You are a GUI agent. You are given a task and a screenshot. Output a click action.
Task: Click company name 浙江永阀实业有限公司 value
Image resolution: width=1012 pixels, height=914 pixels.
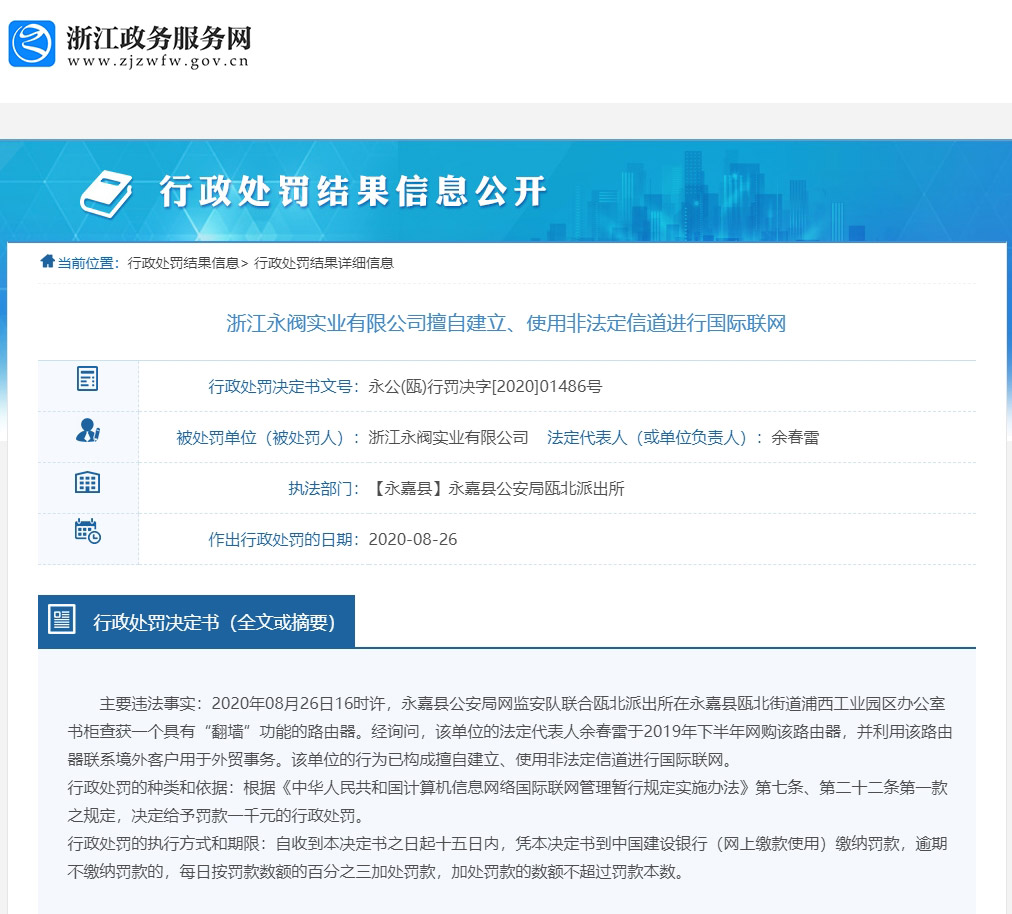tap(448, 437)
